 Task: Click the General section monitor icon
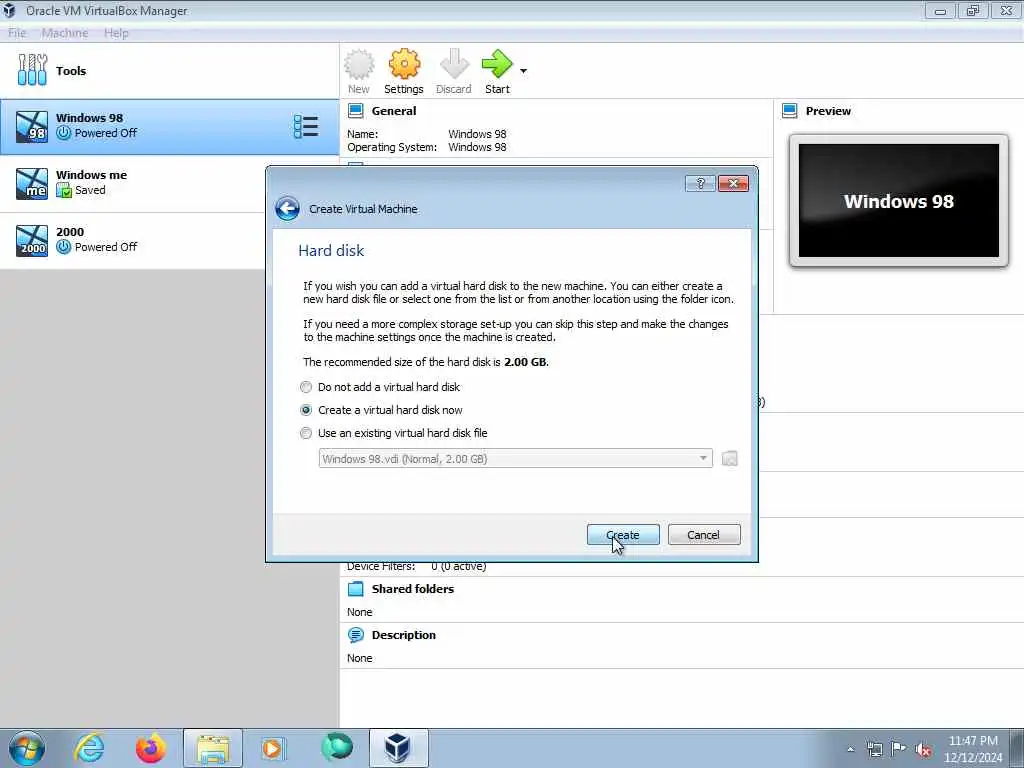click(356, 111)
